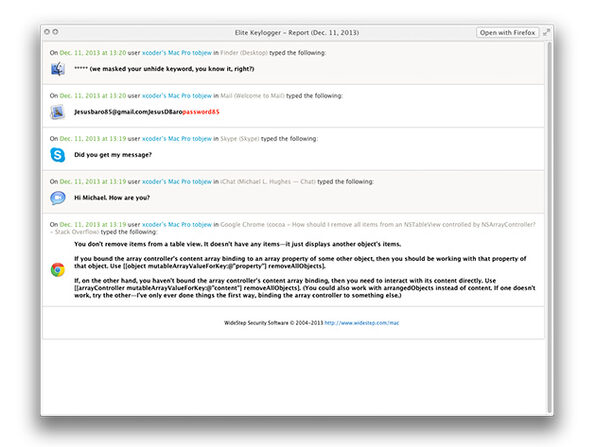Click the Google Chrome icon in last entry
The height and width of the screenshot is (447, 596).
tap(58, 269)
